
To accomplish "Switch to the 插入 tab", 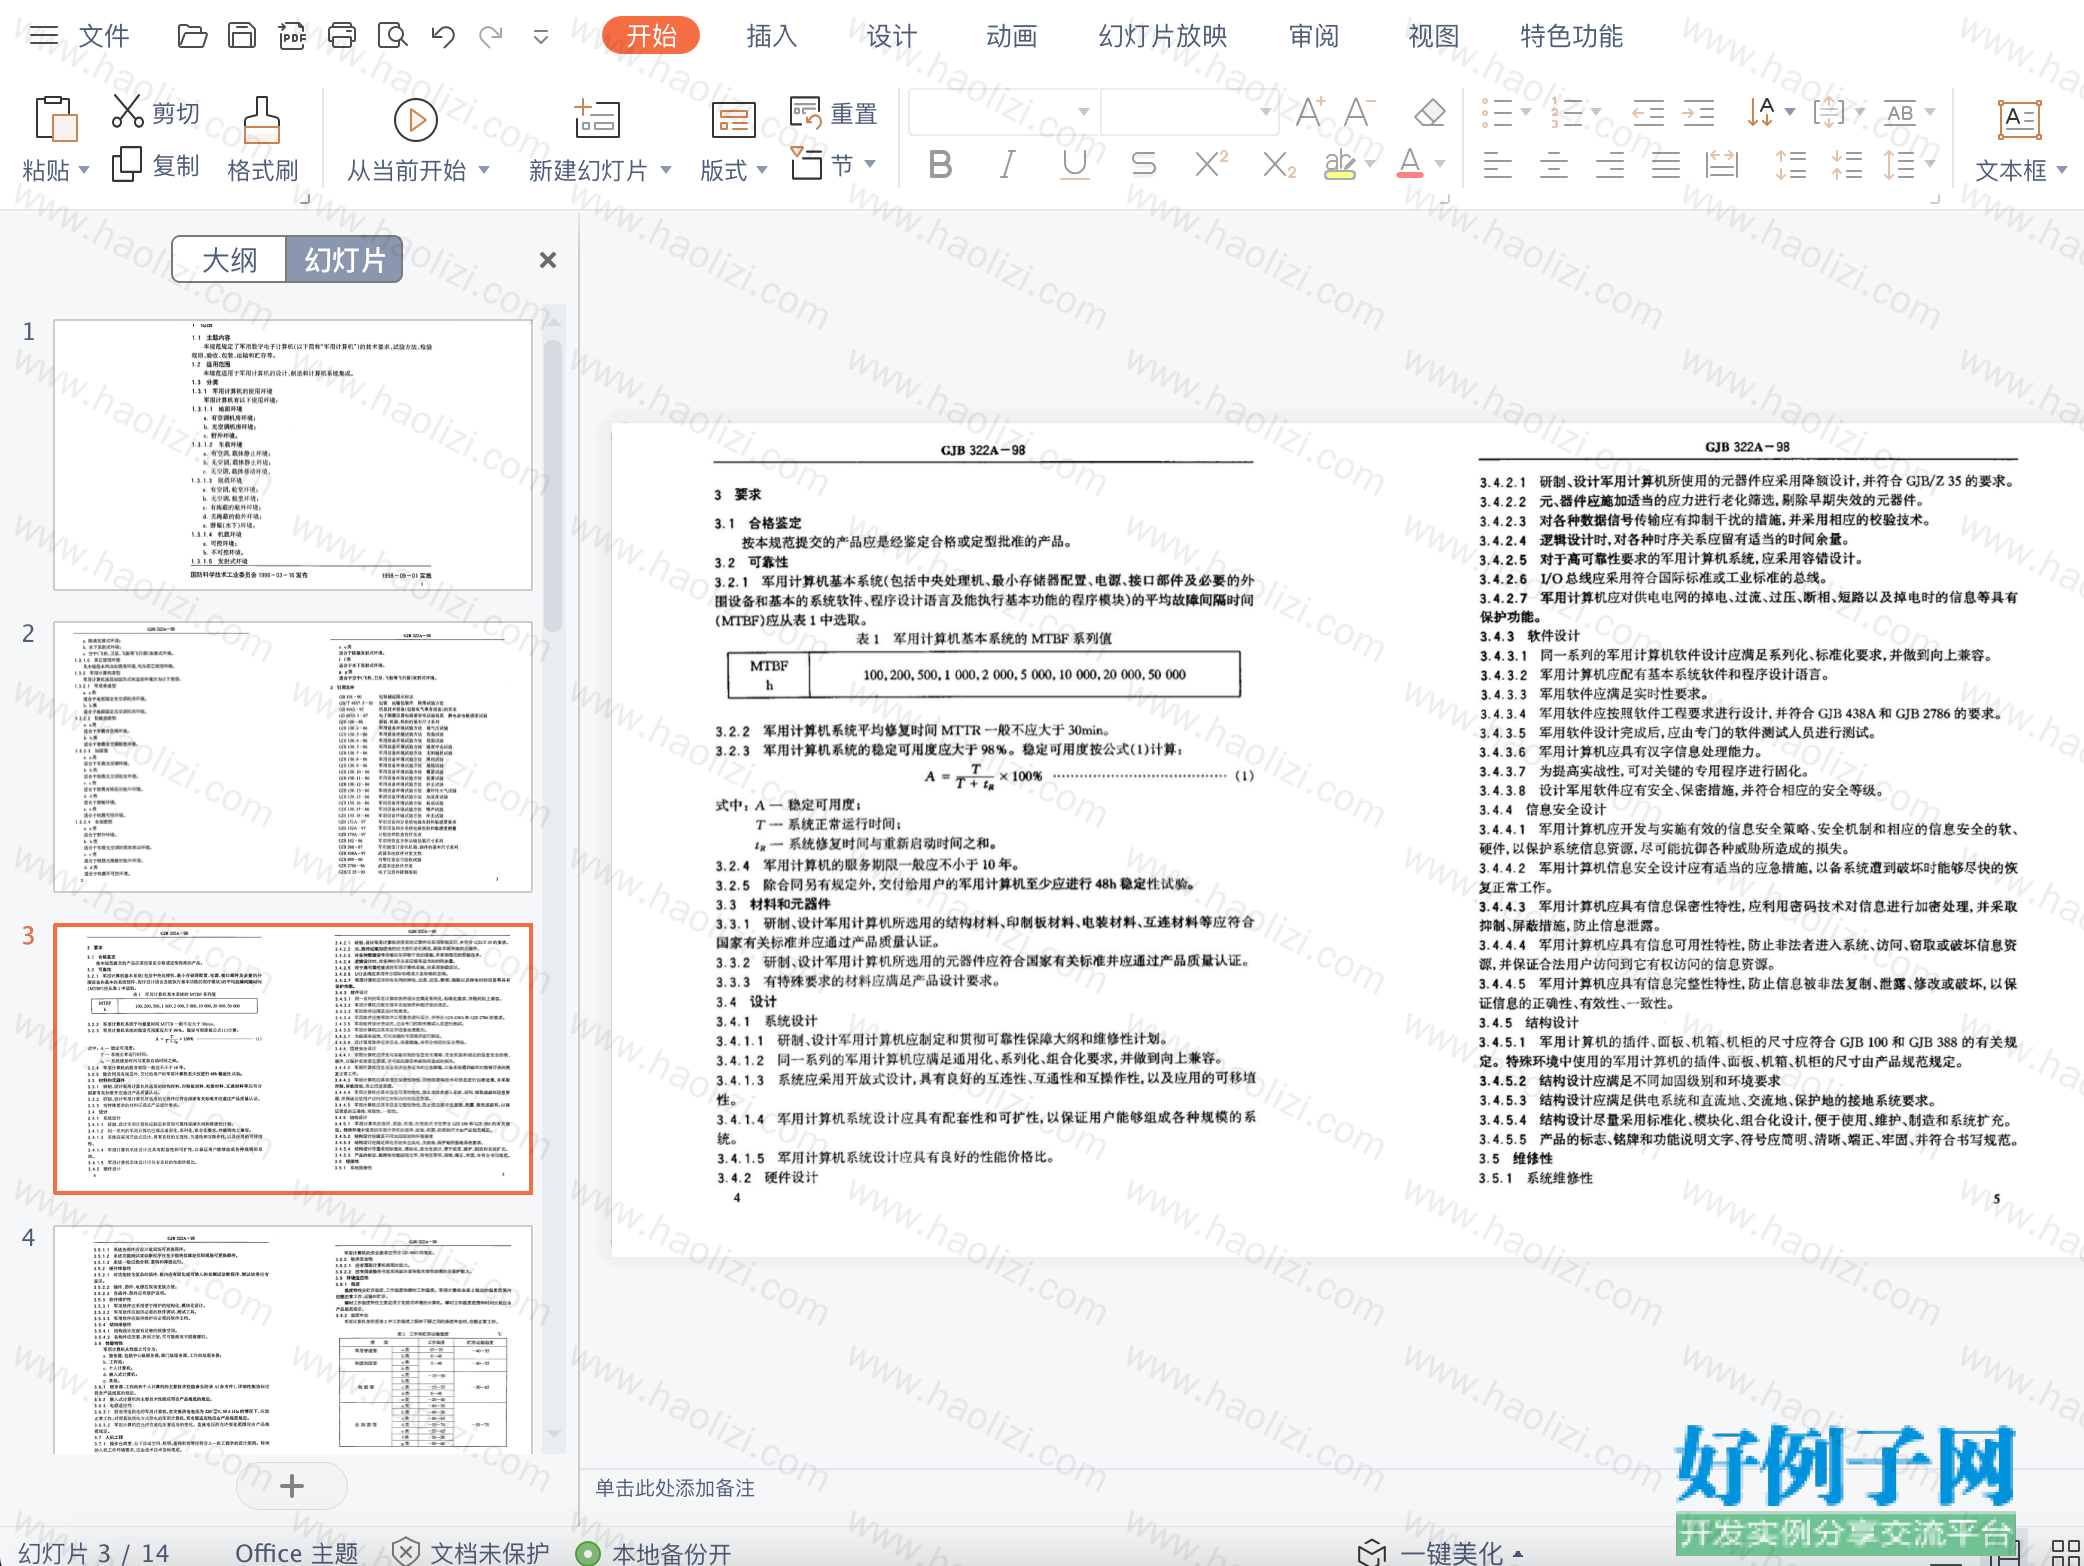I will click(772, 36).
